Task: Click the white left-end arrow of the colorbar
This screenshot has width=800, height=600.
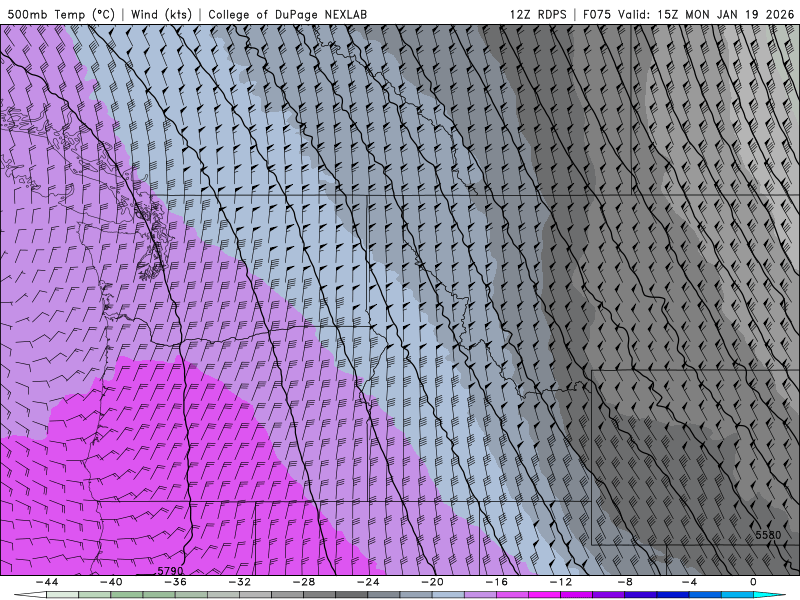Action: tap(30, 595)
